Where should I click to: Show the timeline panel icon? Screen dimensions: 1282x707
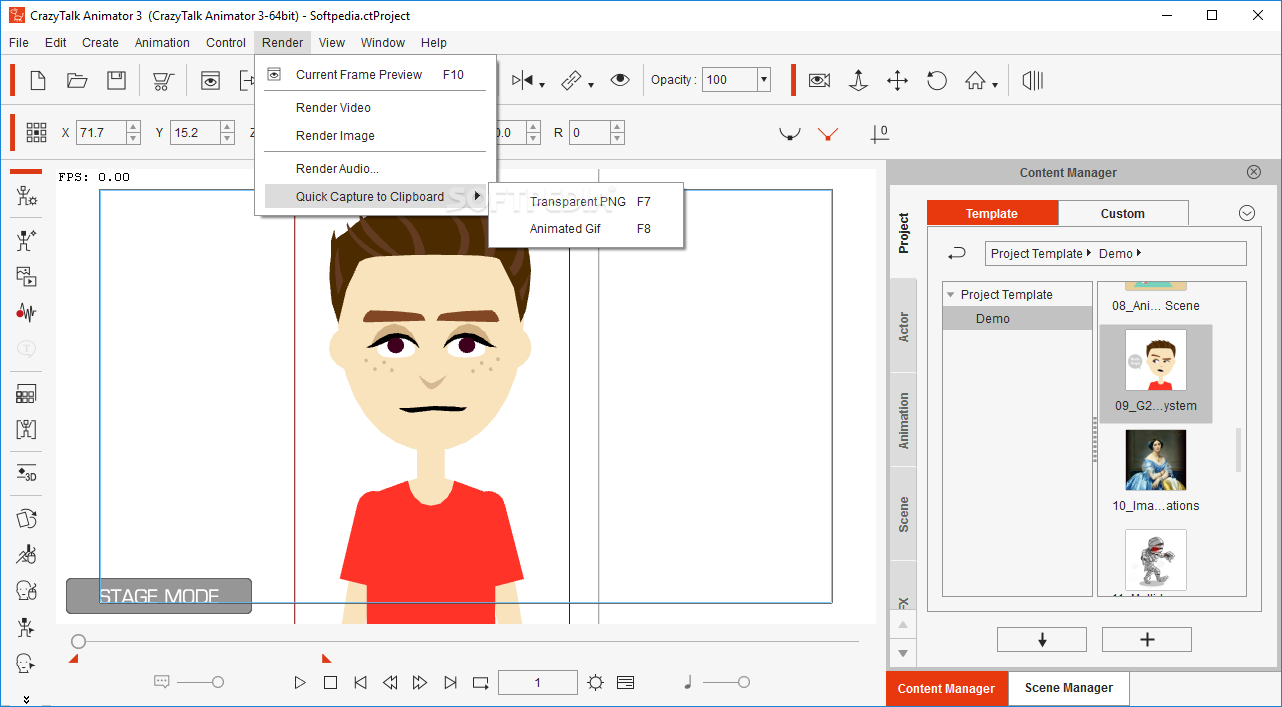[626, 683]
